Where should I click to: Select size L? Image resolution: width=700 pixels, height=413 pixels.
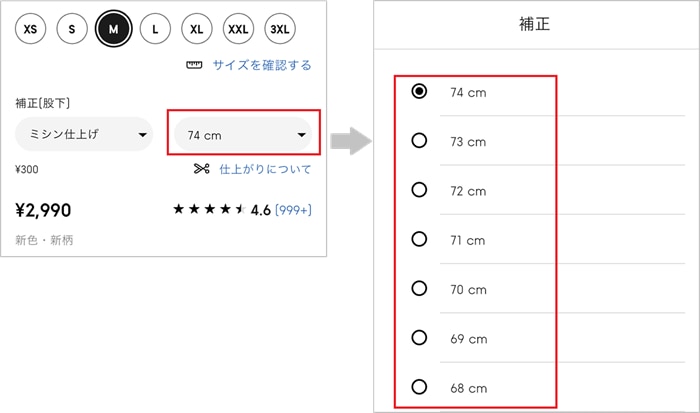155,29
